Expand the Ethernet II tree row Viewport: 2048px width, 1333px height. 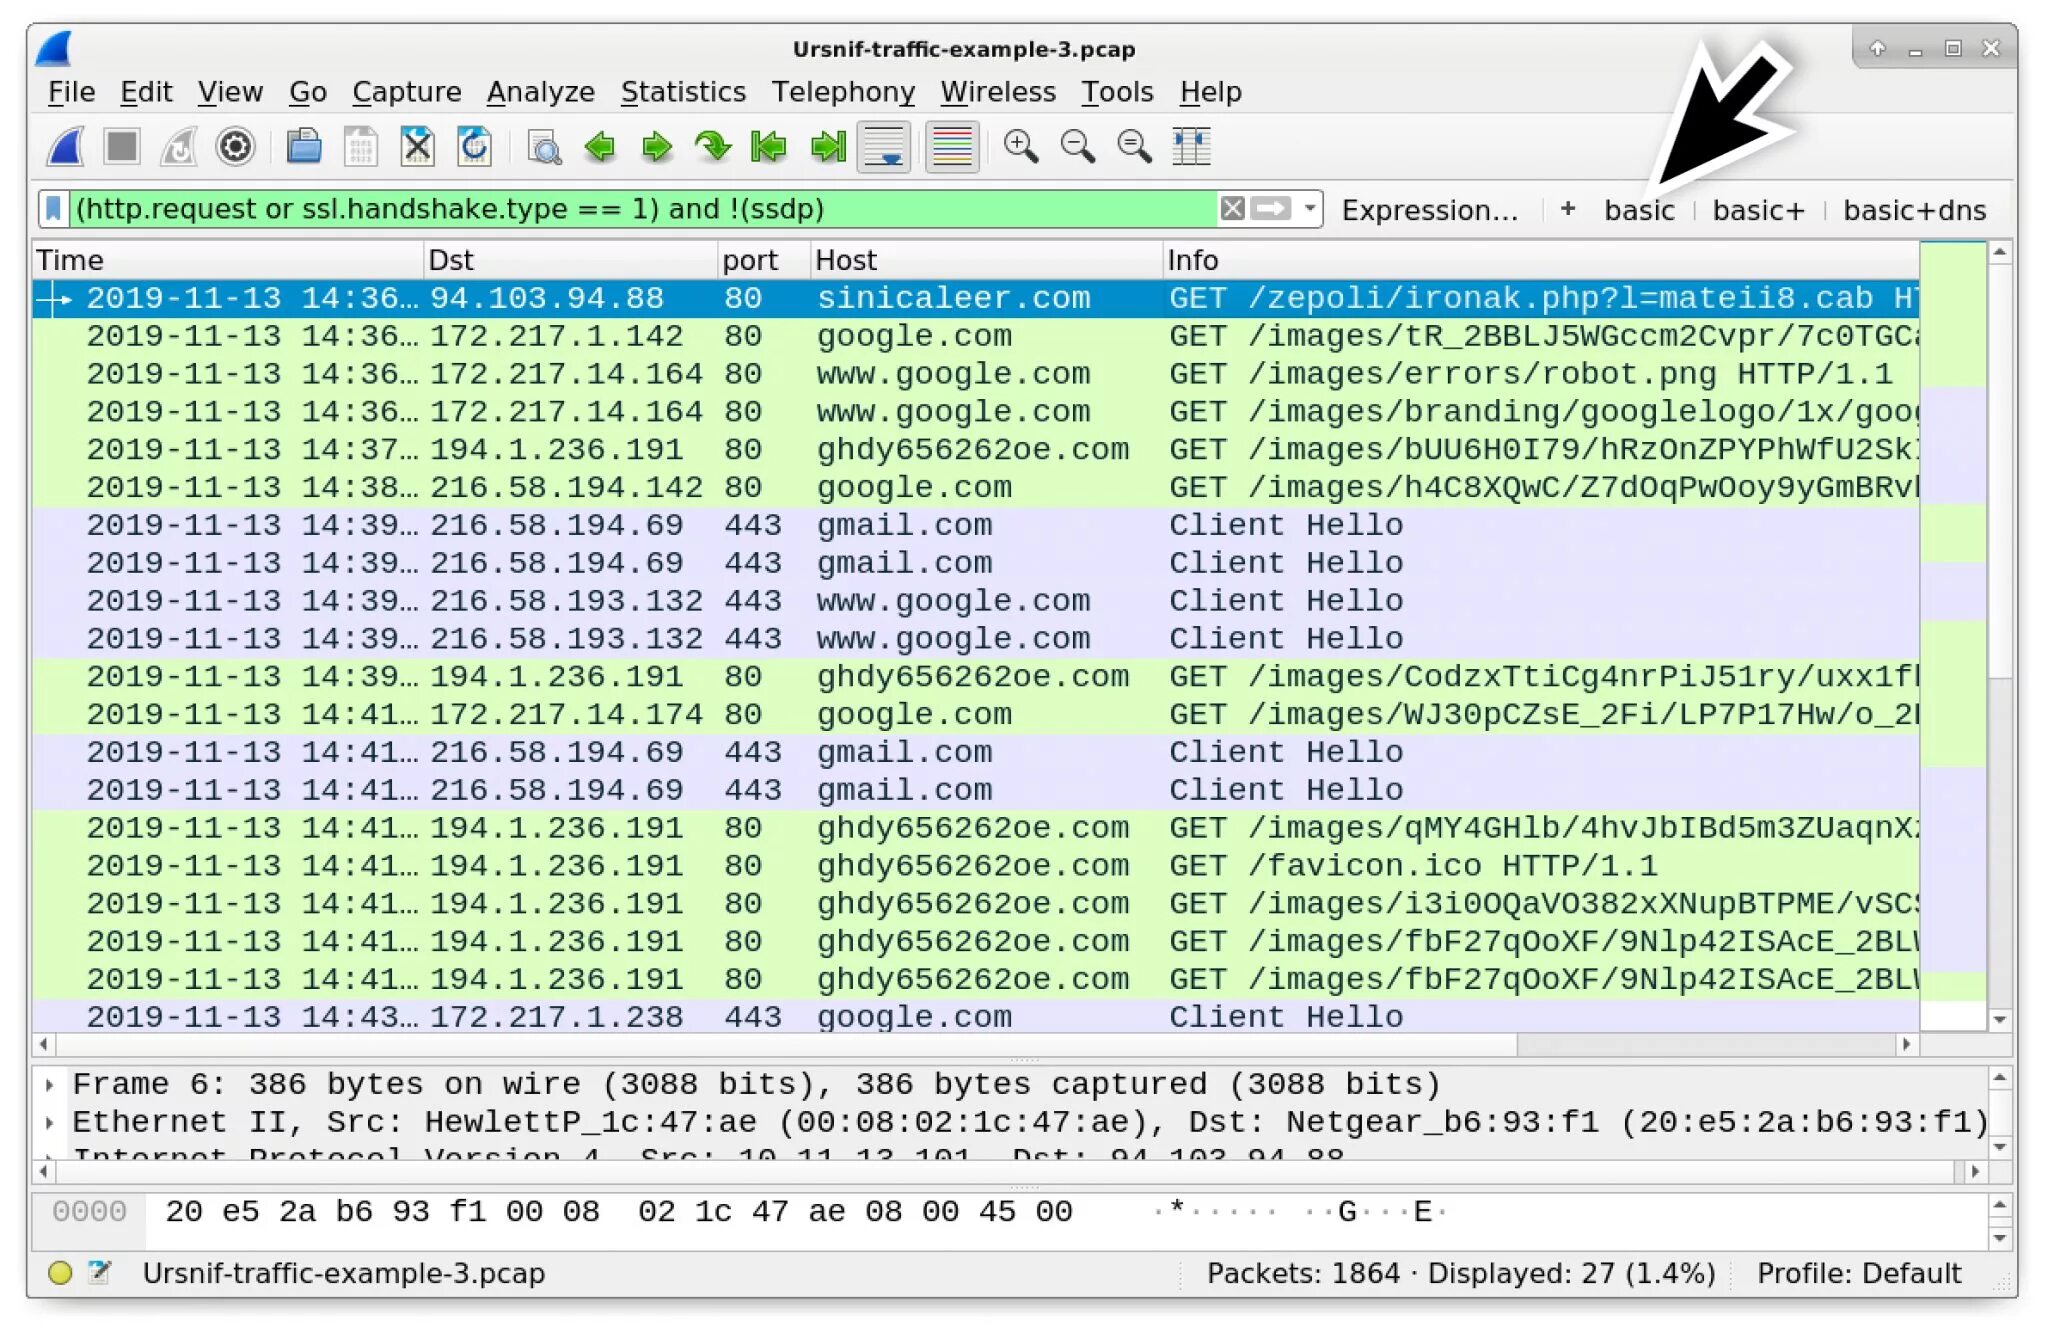(49, 1122)
